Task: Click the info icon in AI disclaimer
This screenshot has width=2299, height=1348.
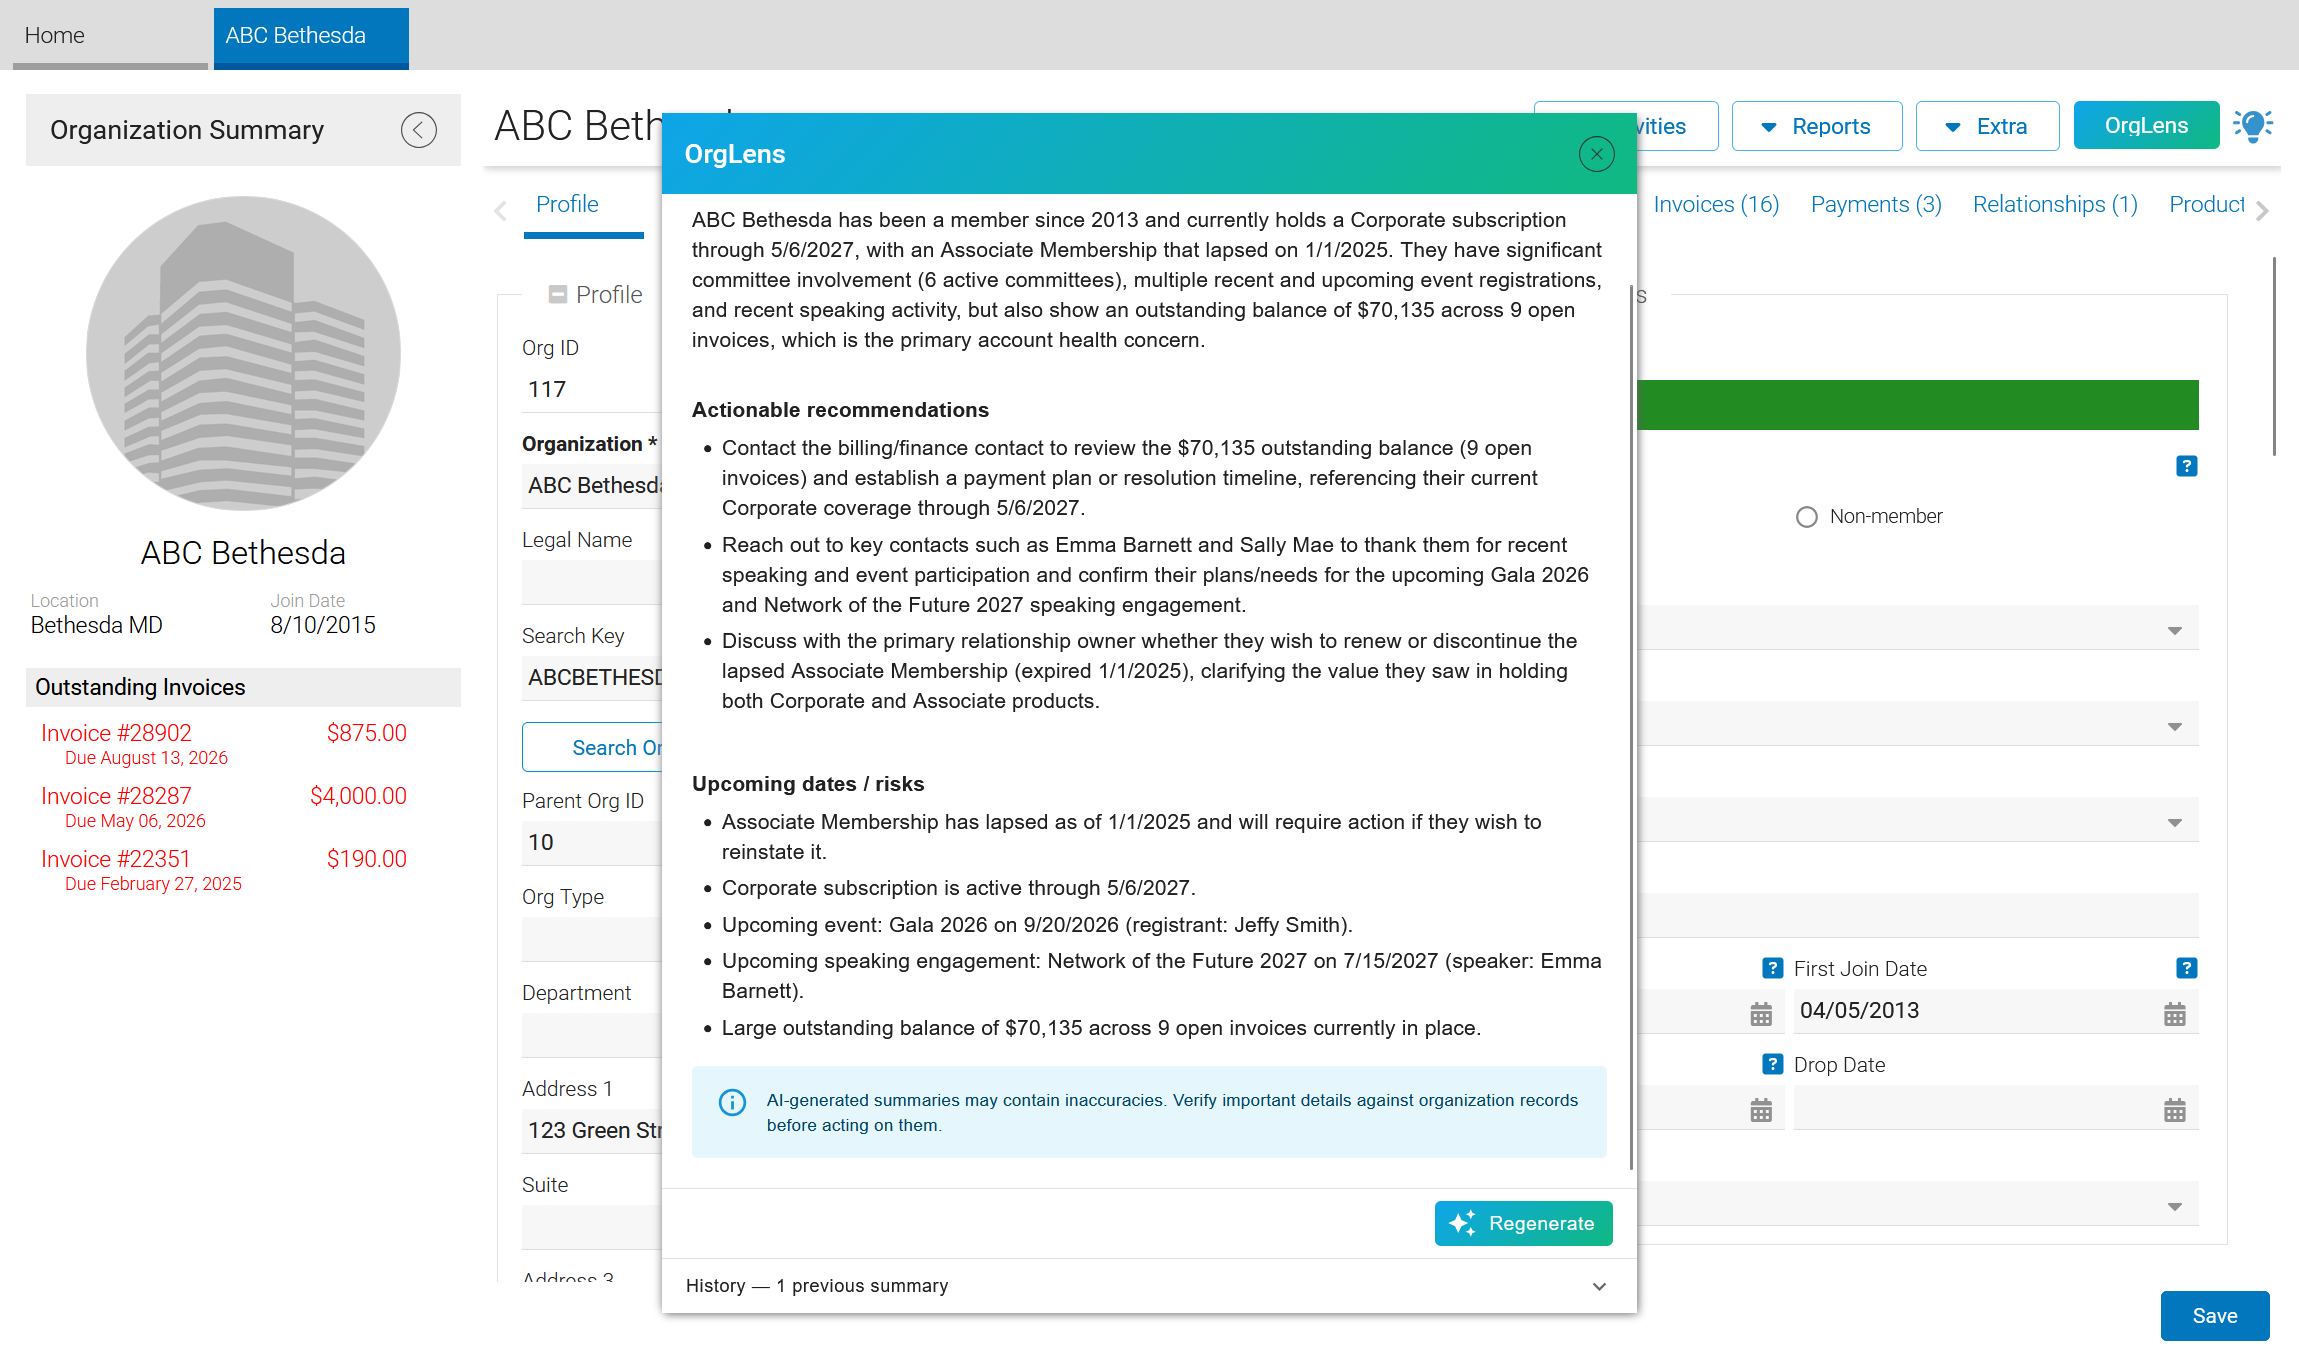Action: [x=732, y=1102]
